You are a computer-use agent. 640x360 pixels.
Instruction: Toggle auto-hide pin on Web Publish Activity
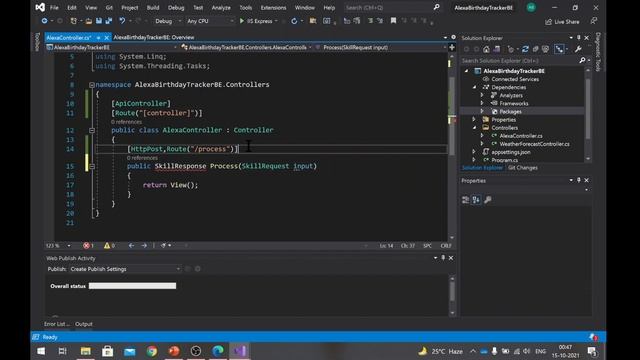click(x=443, y=258)
